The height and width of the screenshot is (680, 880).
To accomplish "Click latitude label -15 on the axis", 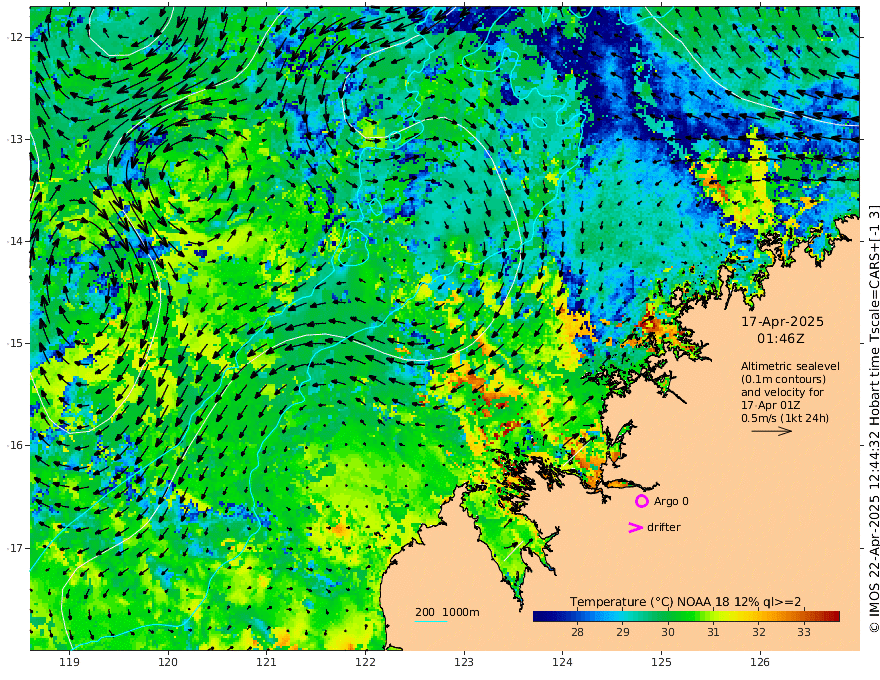I will click(x=15, y=343).
